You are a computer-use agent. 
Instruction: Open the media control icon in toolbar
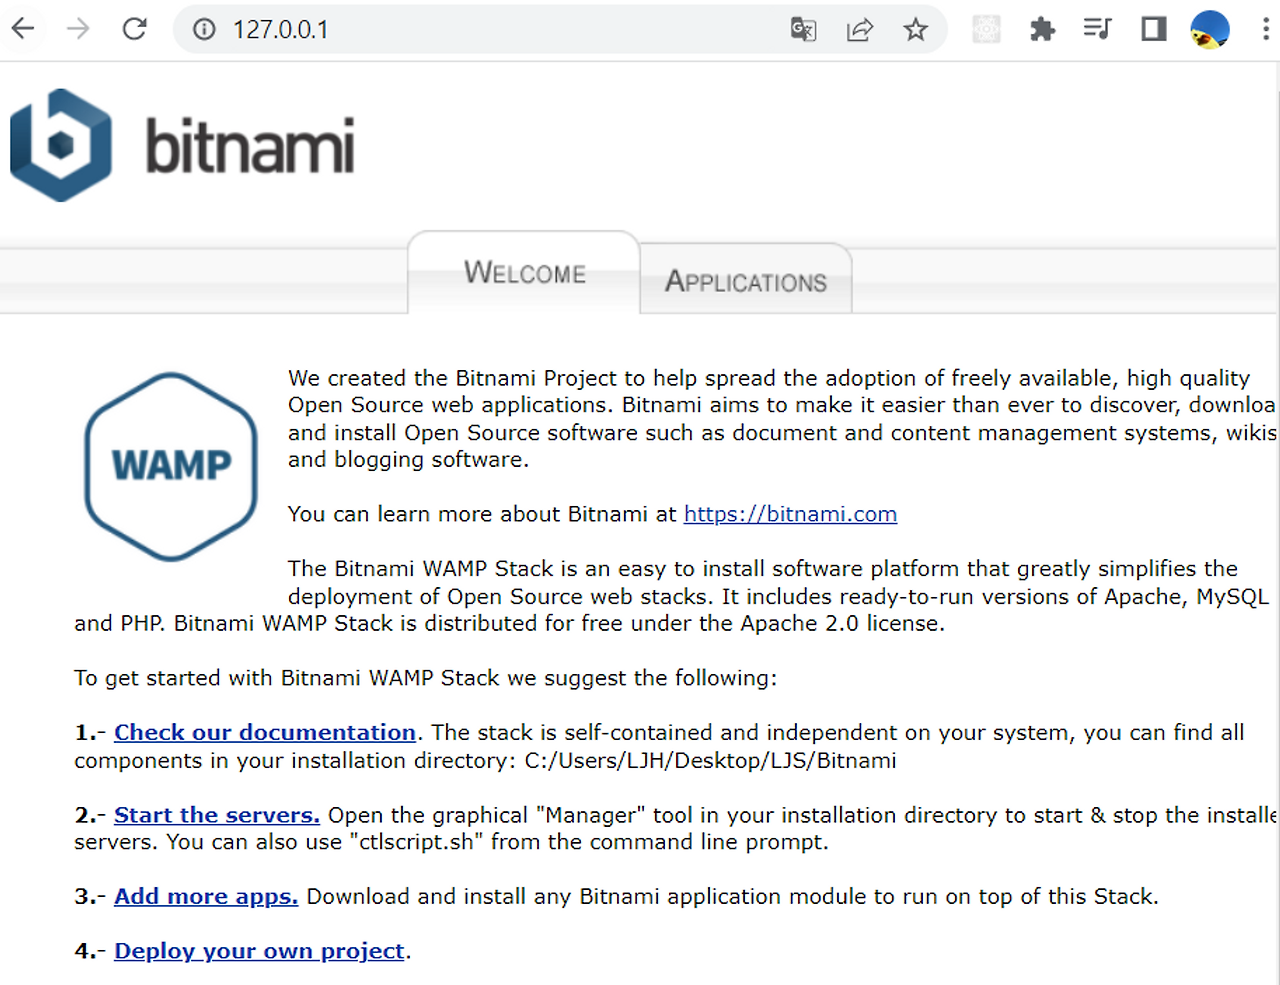click(1097, 29)
